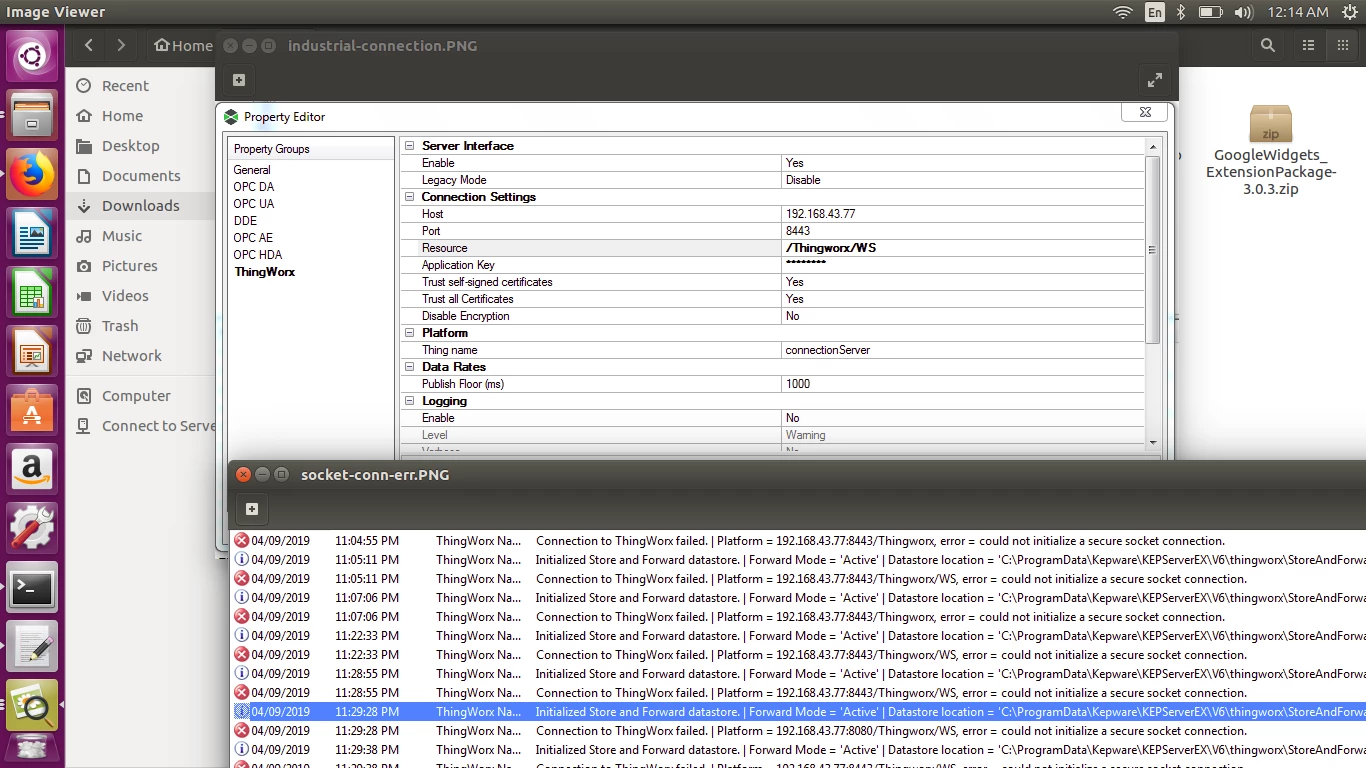Viewport: 1366px width, 768px height.
Task: Click the Home path button in Files
Action: 183,45
